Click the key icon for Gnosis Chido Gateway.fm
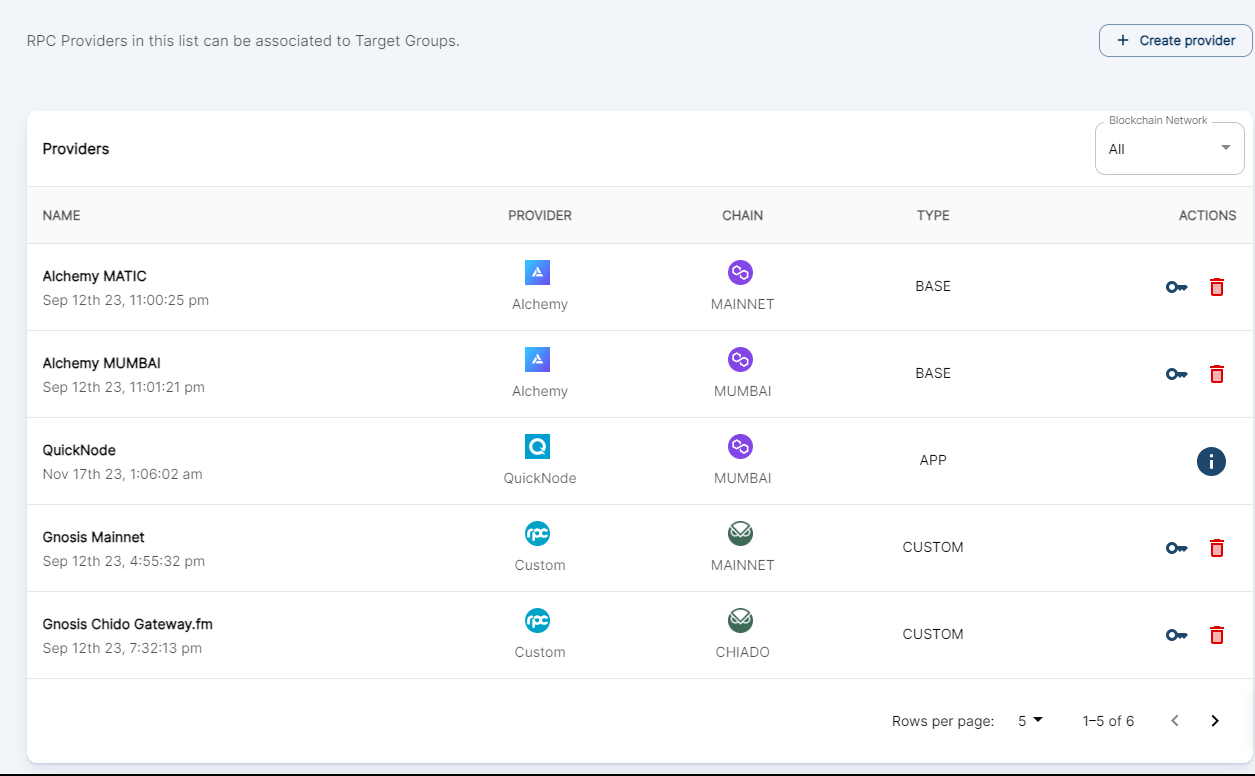The width and height of the screenshot is (1255, 776). tap(1176, 635)
